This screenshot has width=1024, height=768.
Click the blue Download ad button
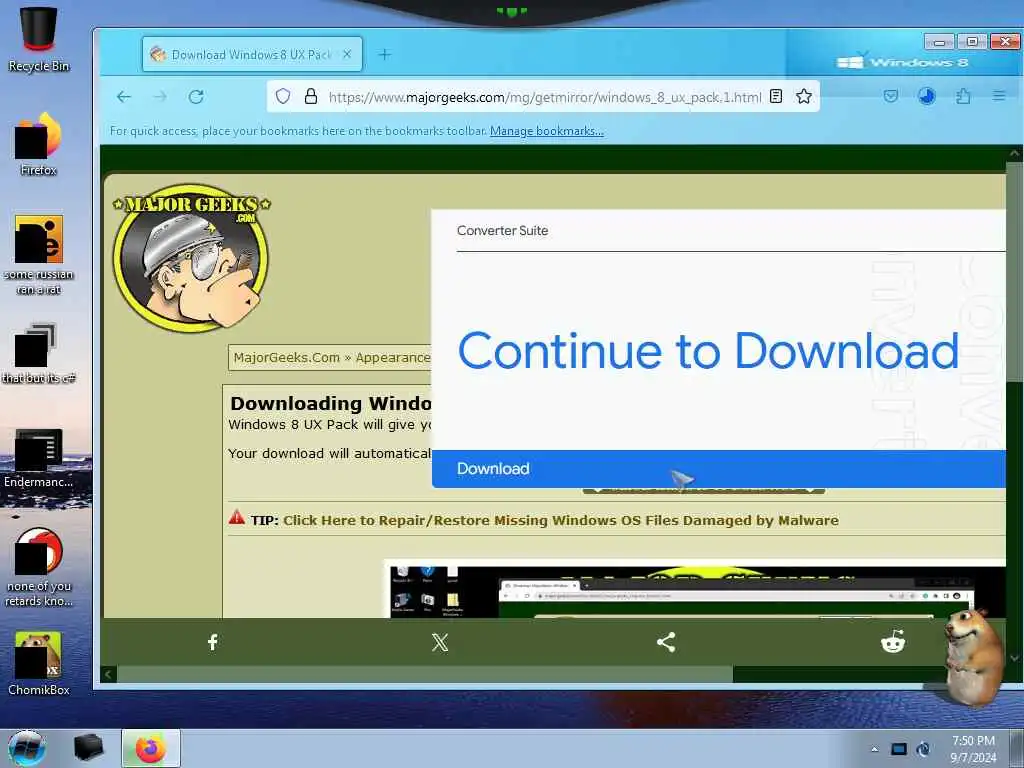[718, 468]
